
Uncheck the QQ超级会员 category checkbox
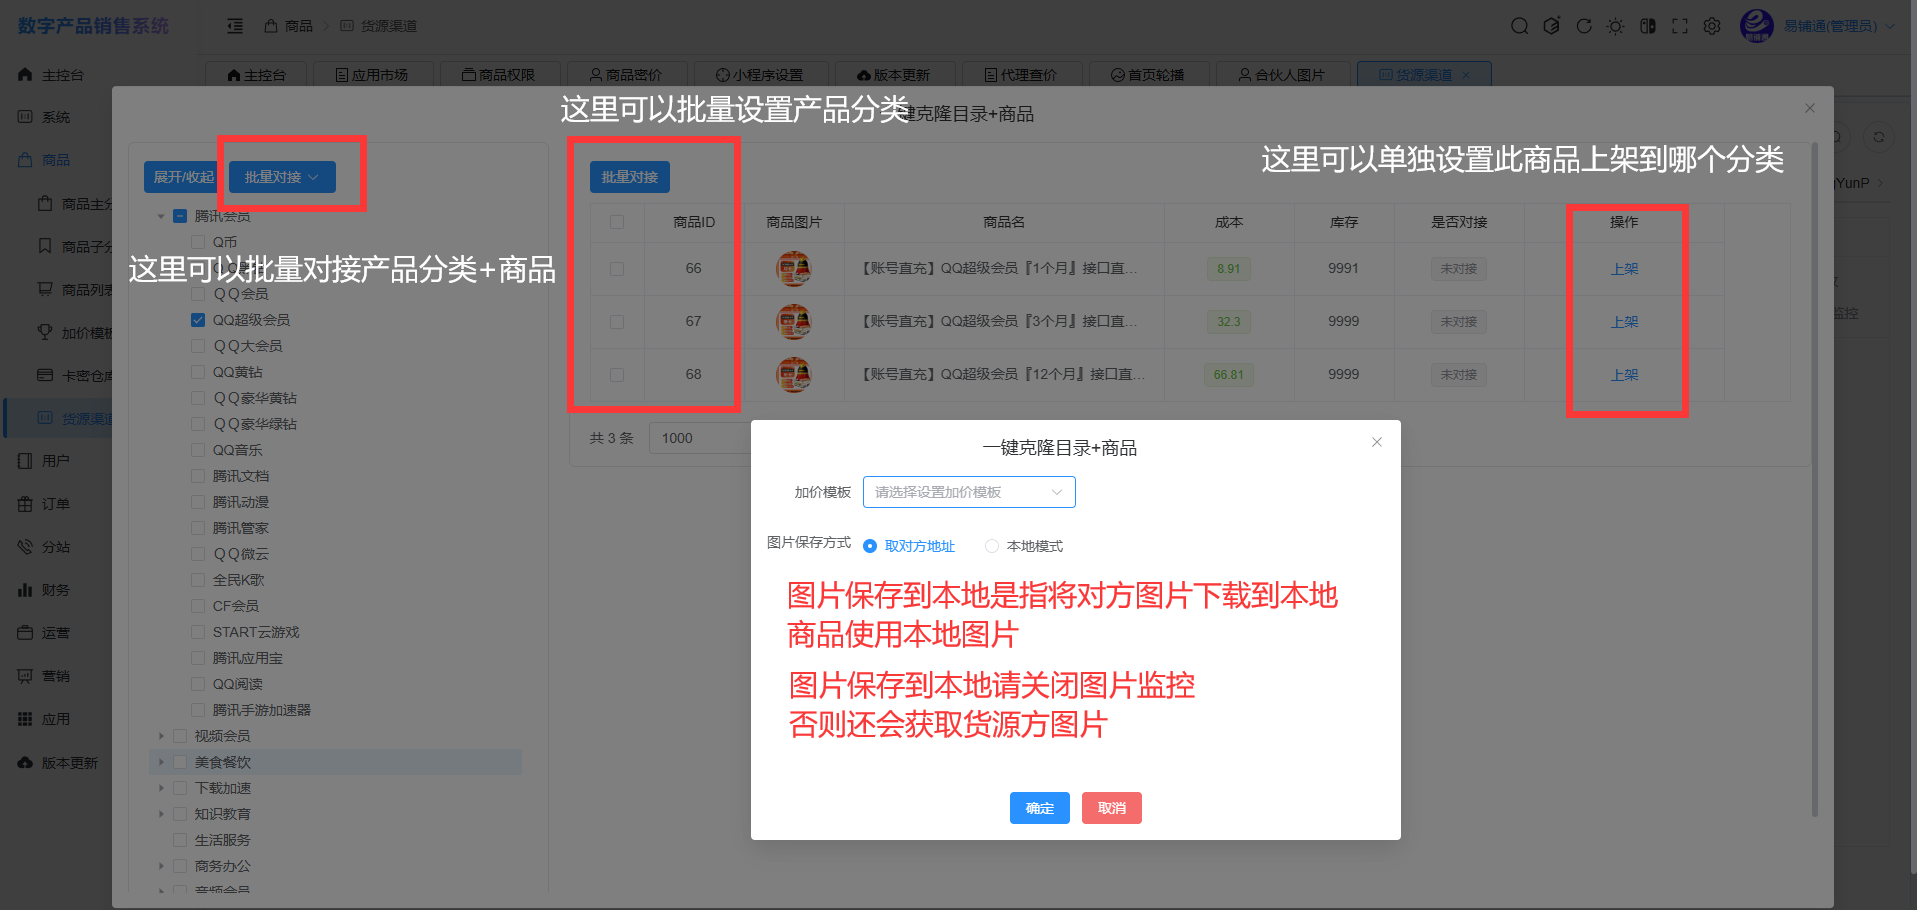pyautogui.click(x=198, y=320)
